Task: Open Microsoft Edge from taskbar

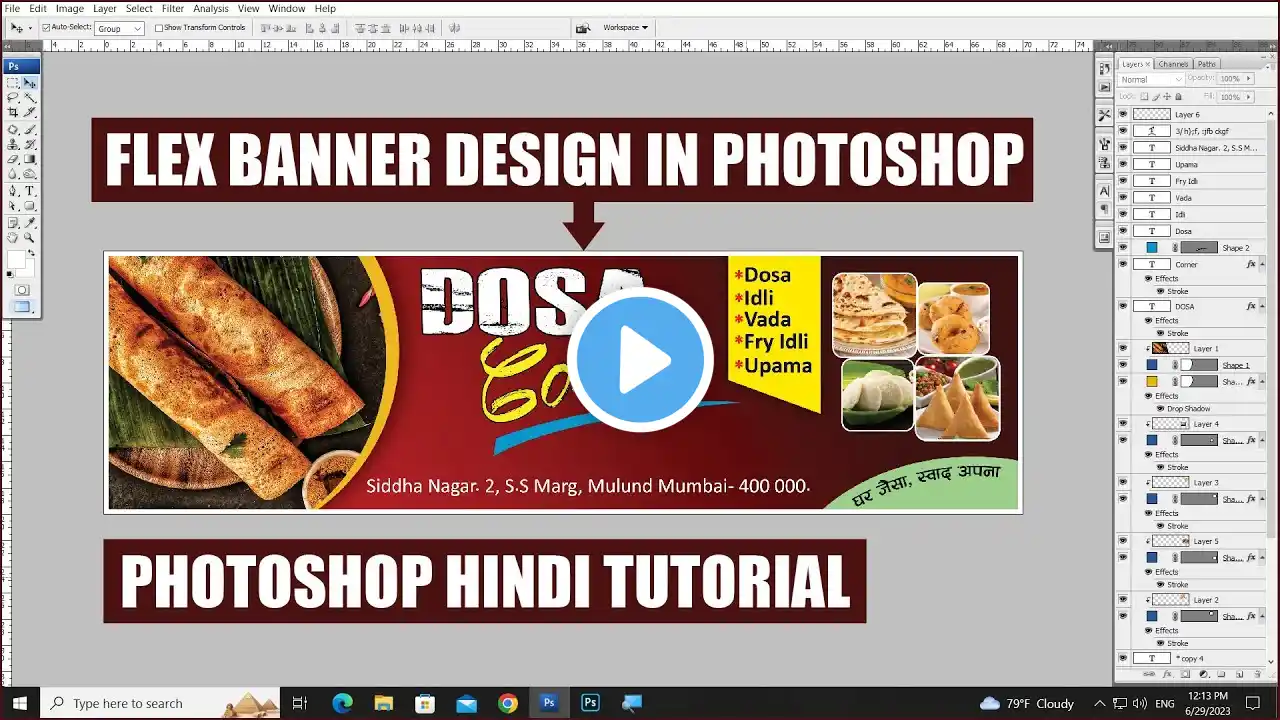Action: 342,703
